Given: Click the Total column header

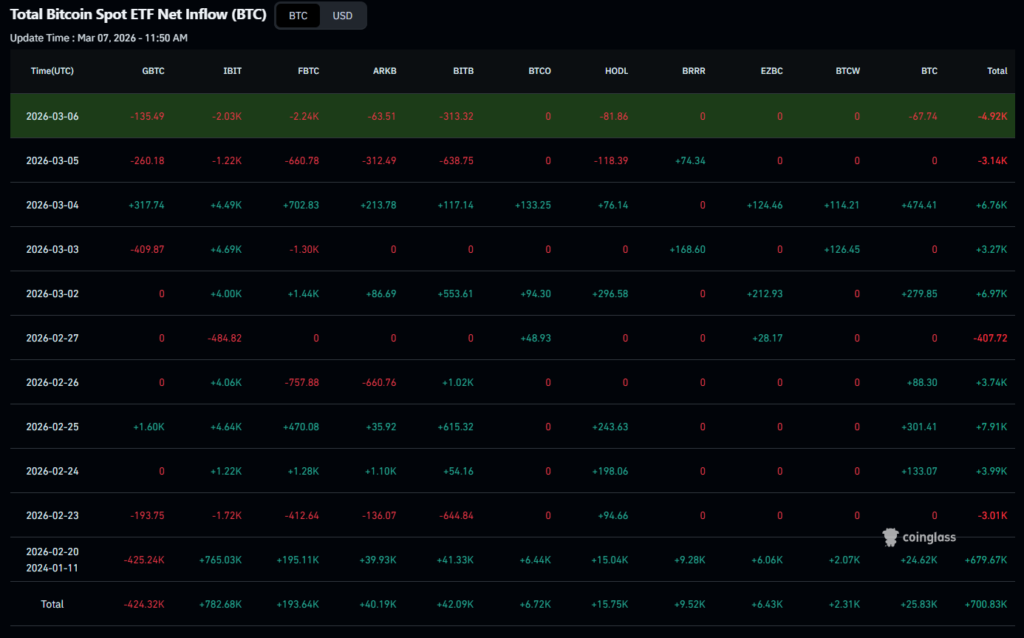Looking at the screenshot, I should [996, 71].
